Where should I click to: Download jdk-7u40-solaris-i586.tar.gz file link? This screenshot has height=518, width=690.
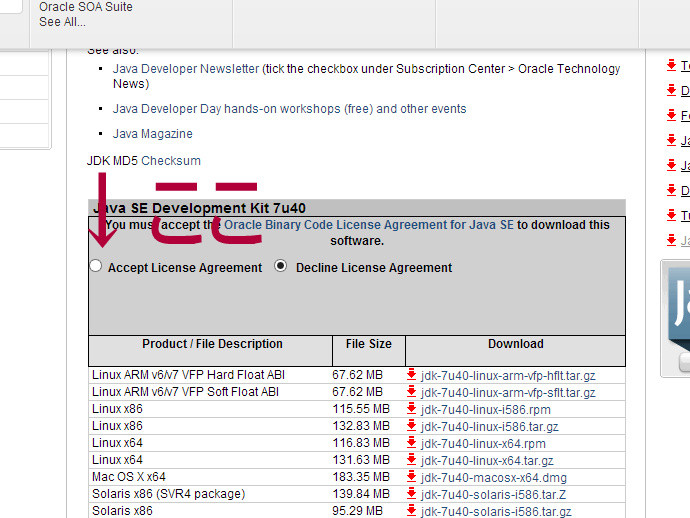point(495,512)
